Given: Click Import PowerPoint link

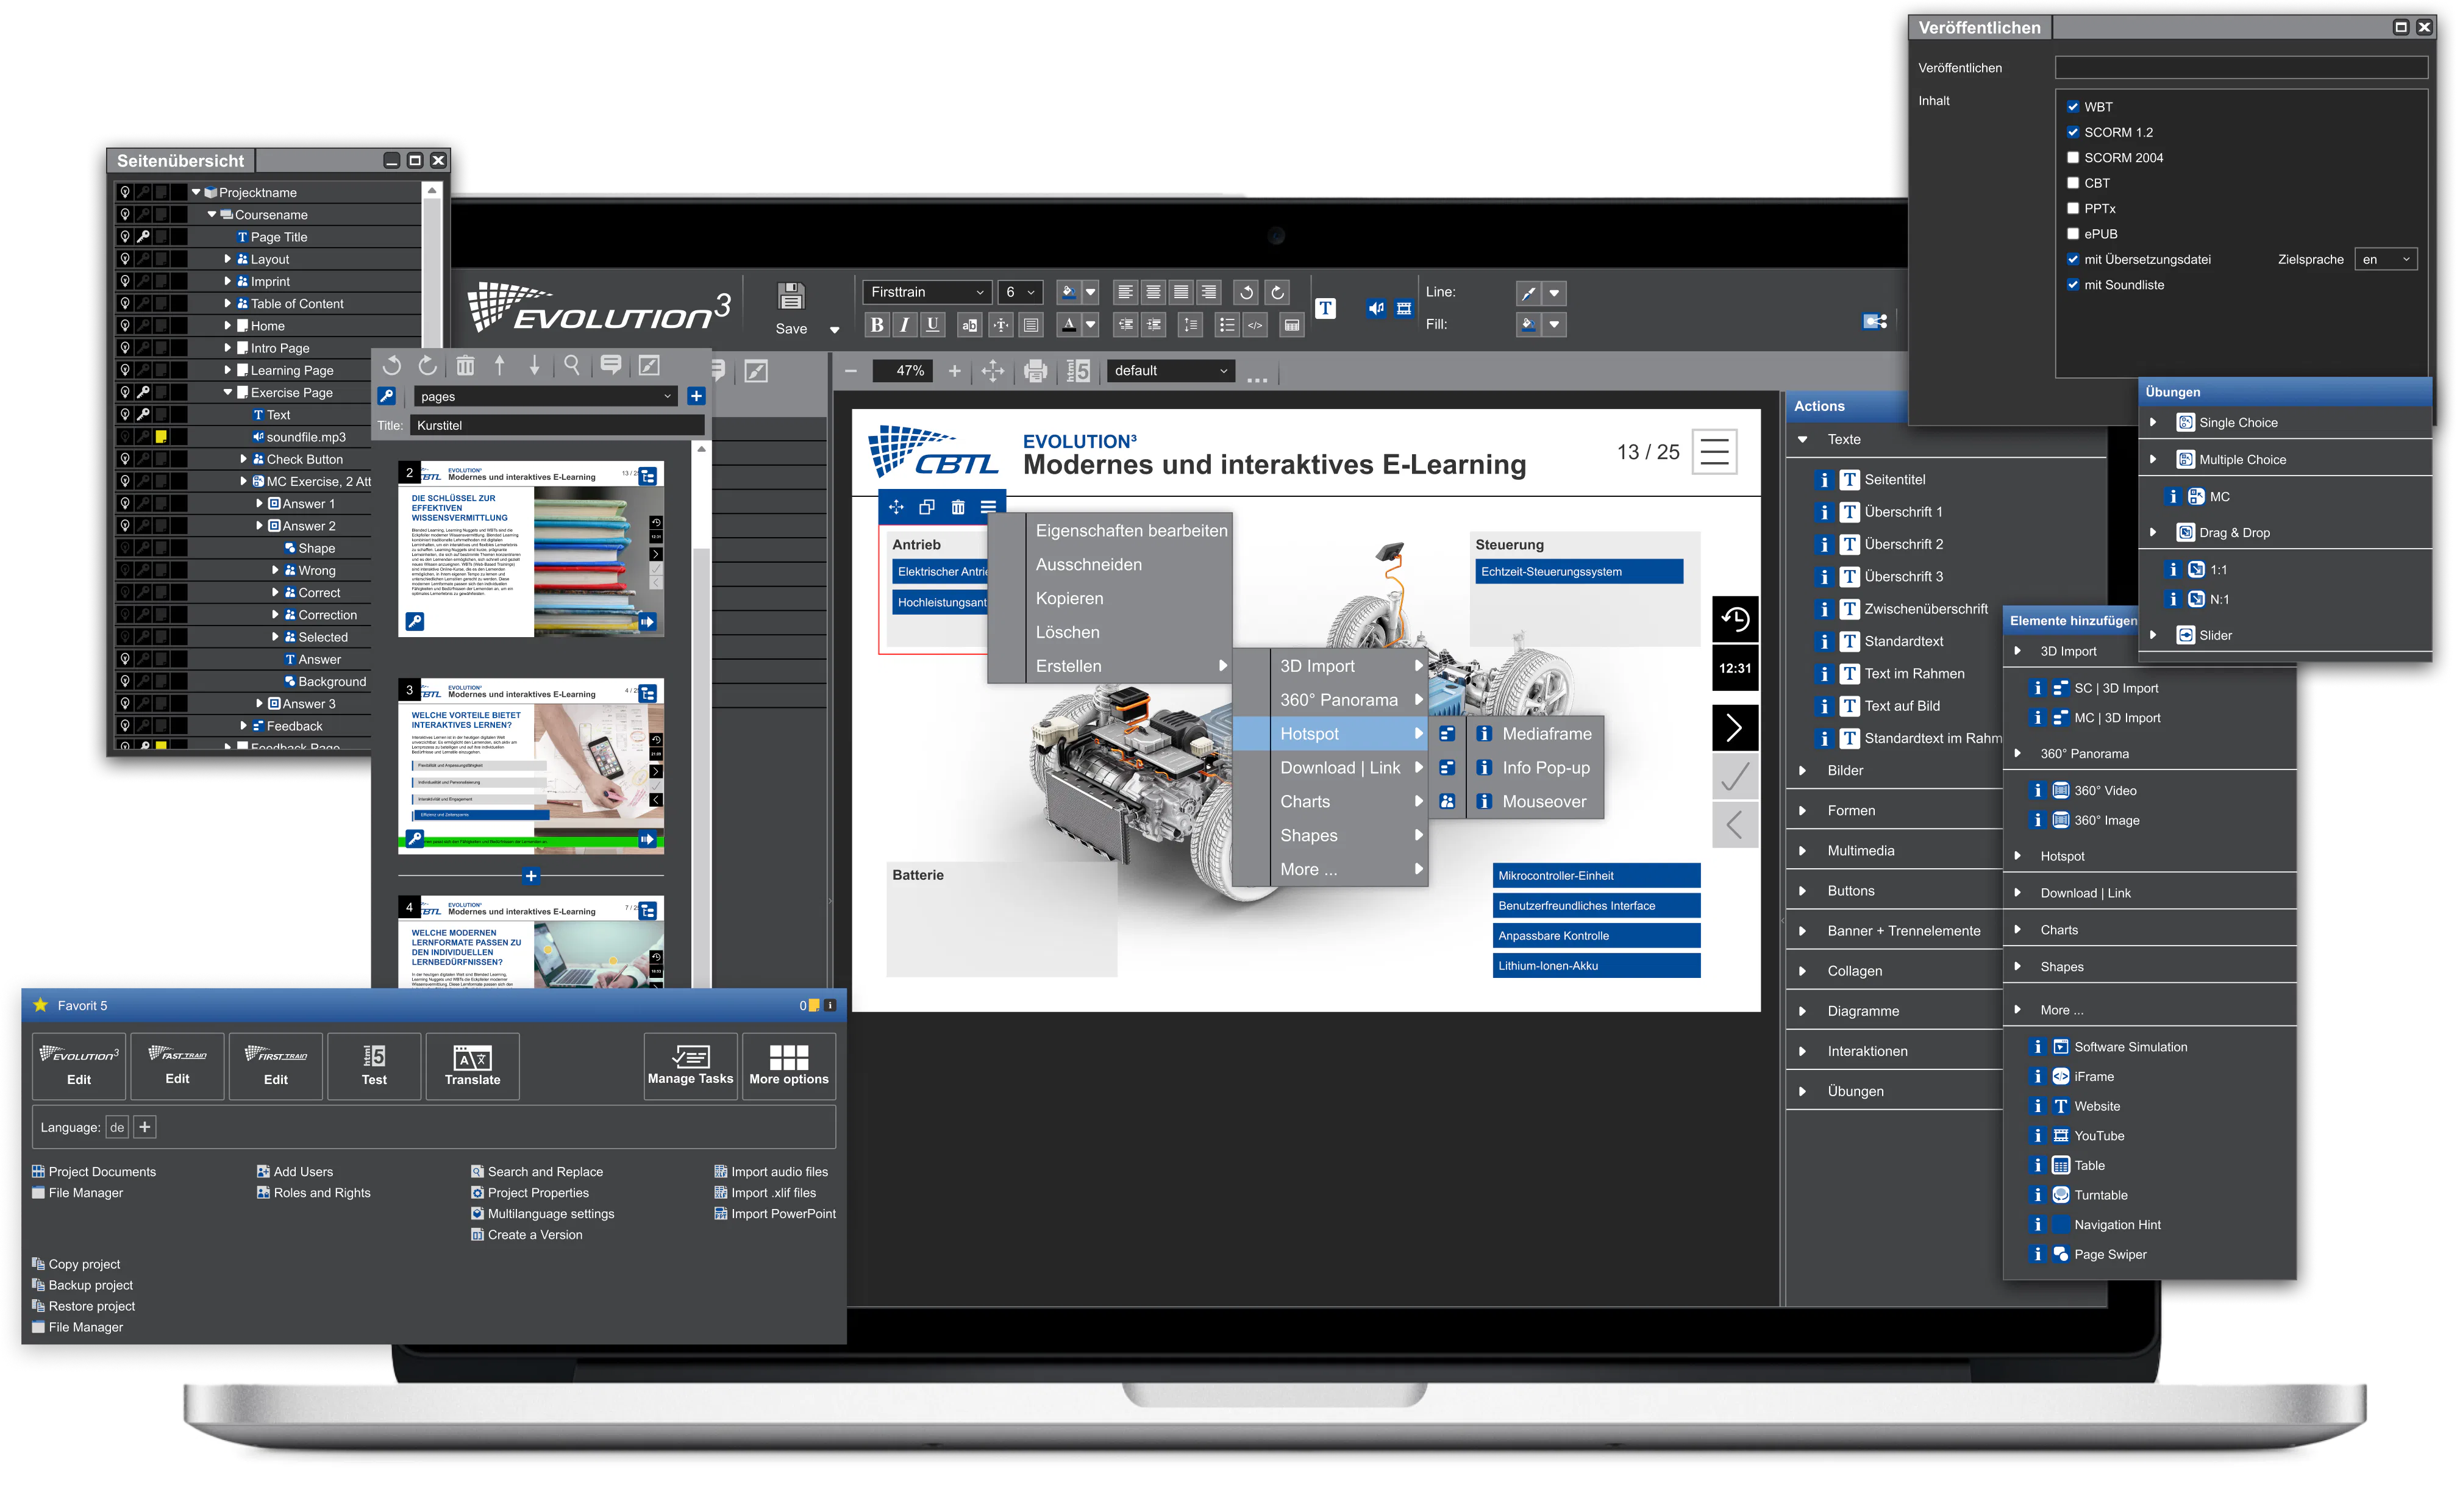Looking at the screenshot, I should (x=783, y=1214).
